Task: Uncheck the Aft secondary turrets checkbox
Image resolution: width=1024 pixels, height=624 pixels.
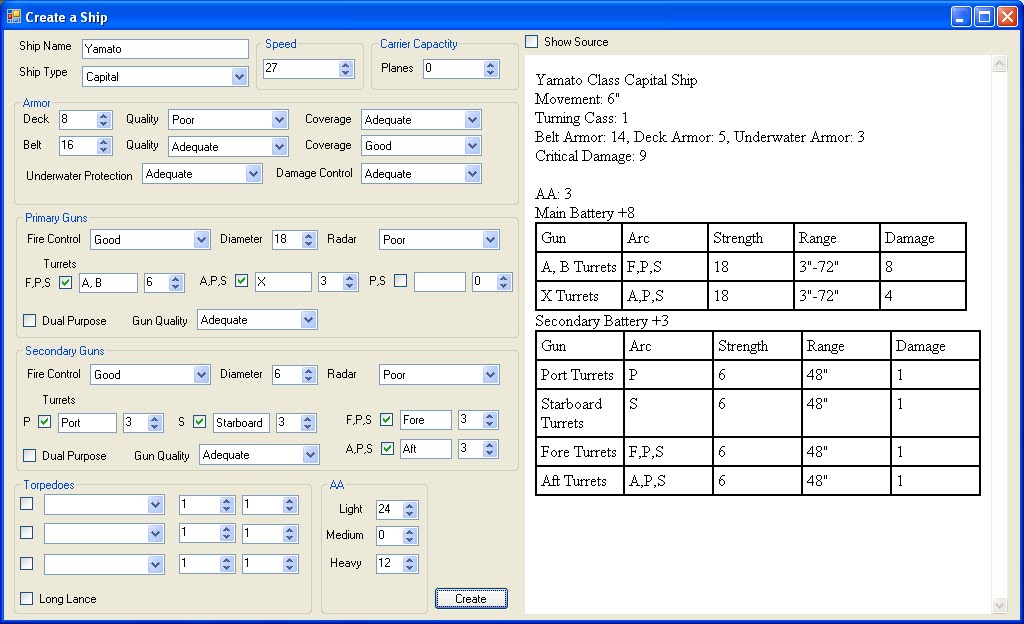Action: [x=387, y=448]
